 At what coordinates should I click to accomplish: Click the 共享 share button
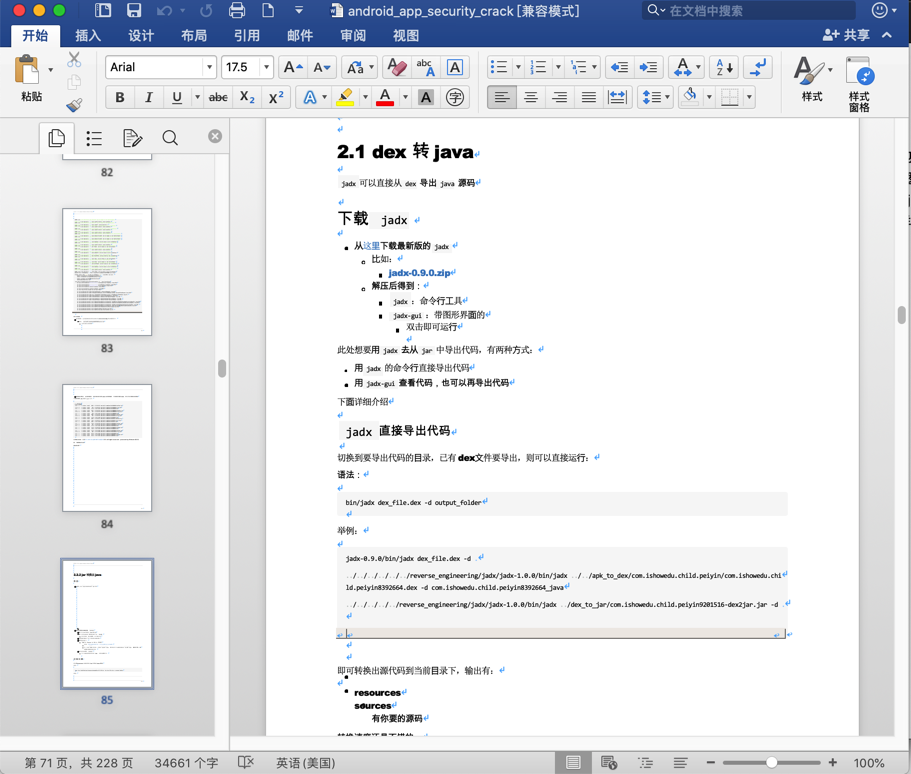pos(846,35)
